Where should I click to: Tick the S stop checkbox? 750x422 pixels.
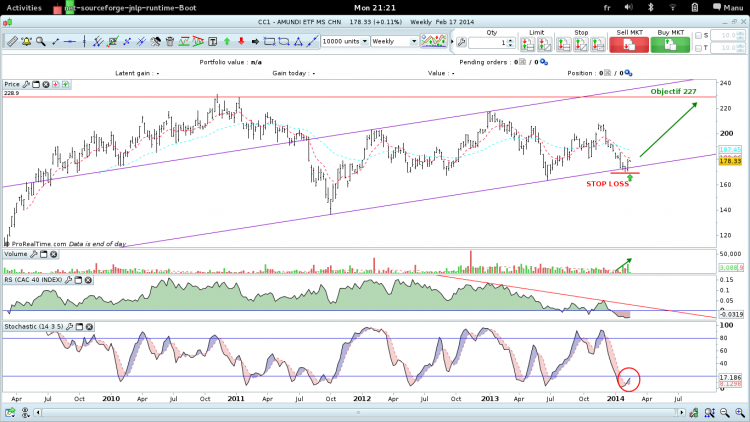tap(698, 36)
